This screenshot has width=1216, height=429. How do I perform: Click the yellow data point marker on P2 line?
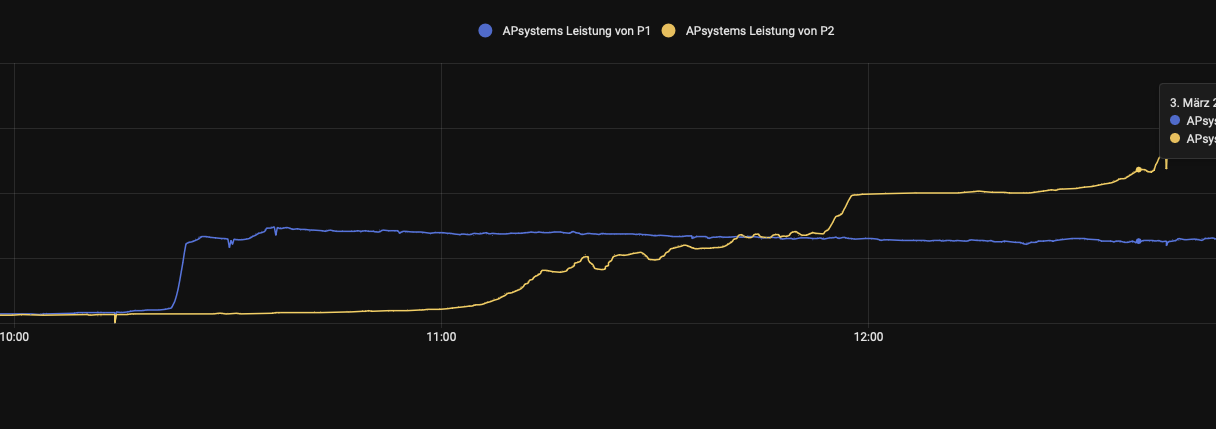[x=1138, y=170]
